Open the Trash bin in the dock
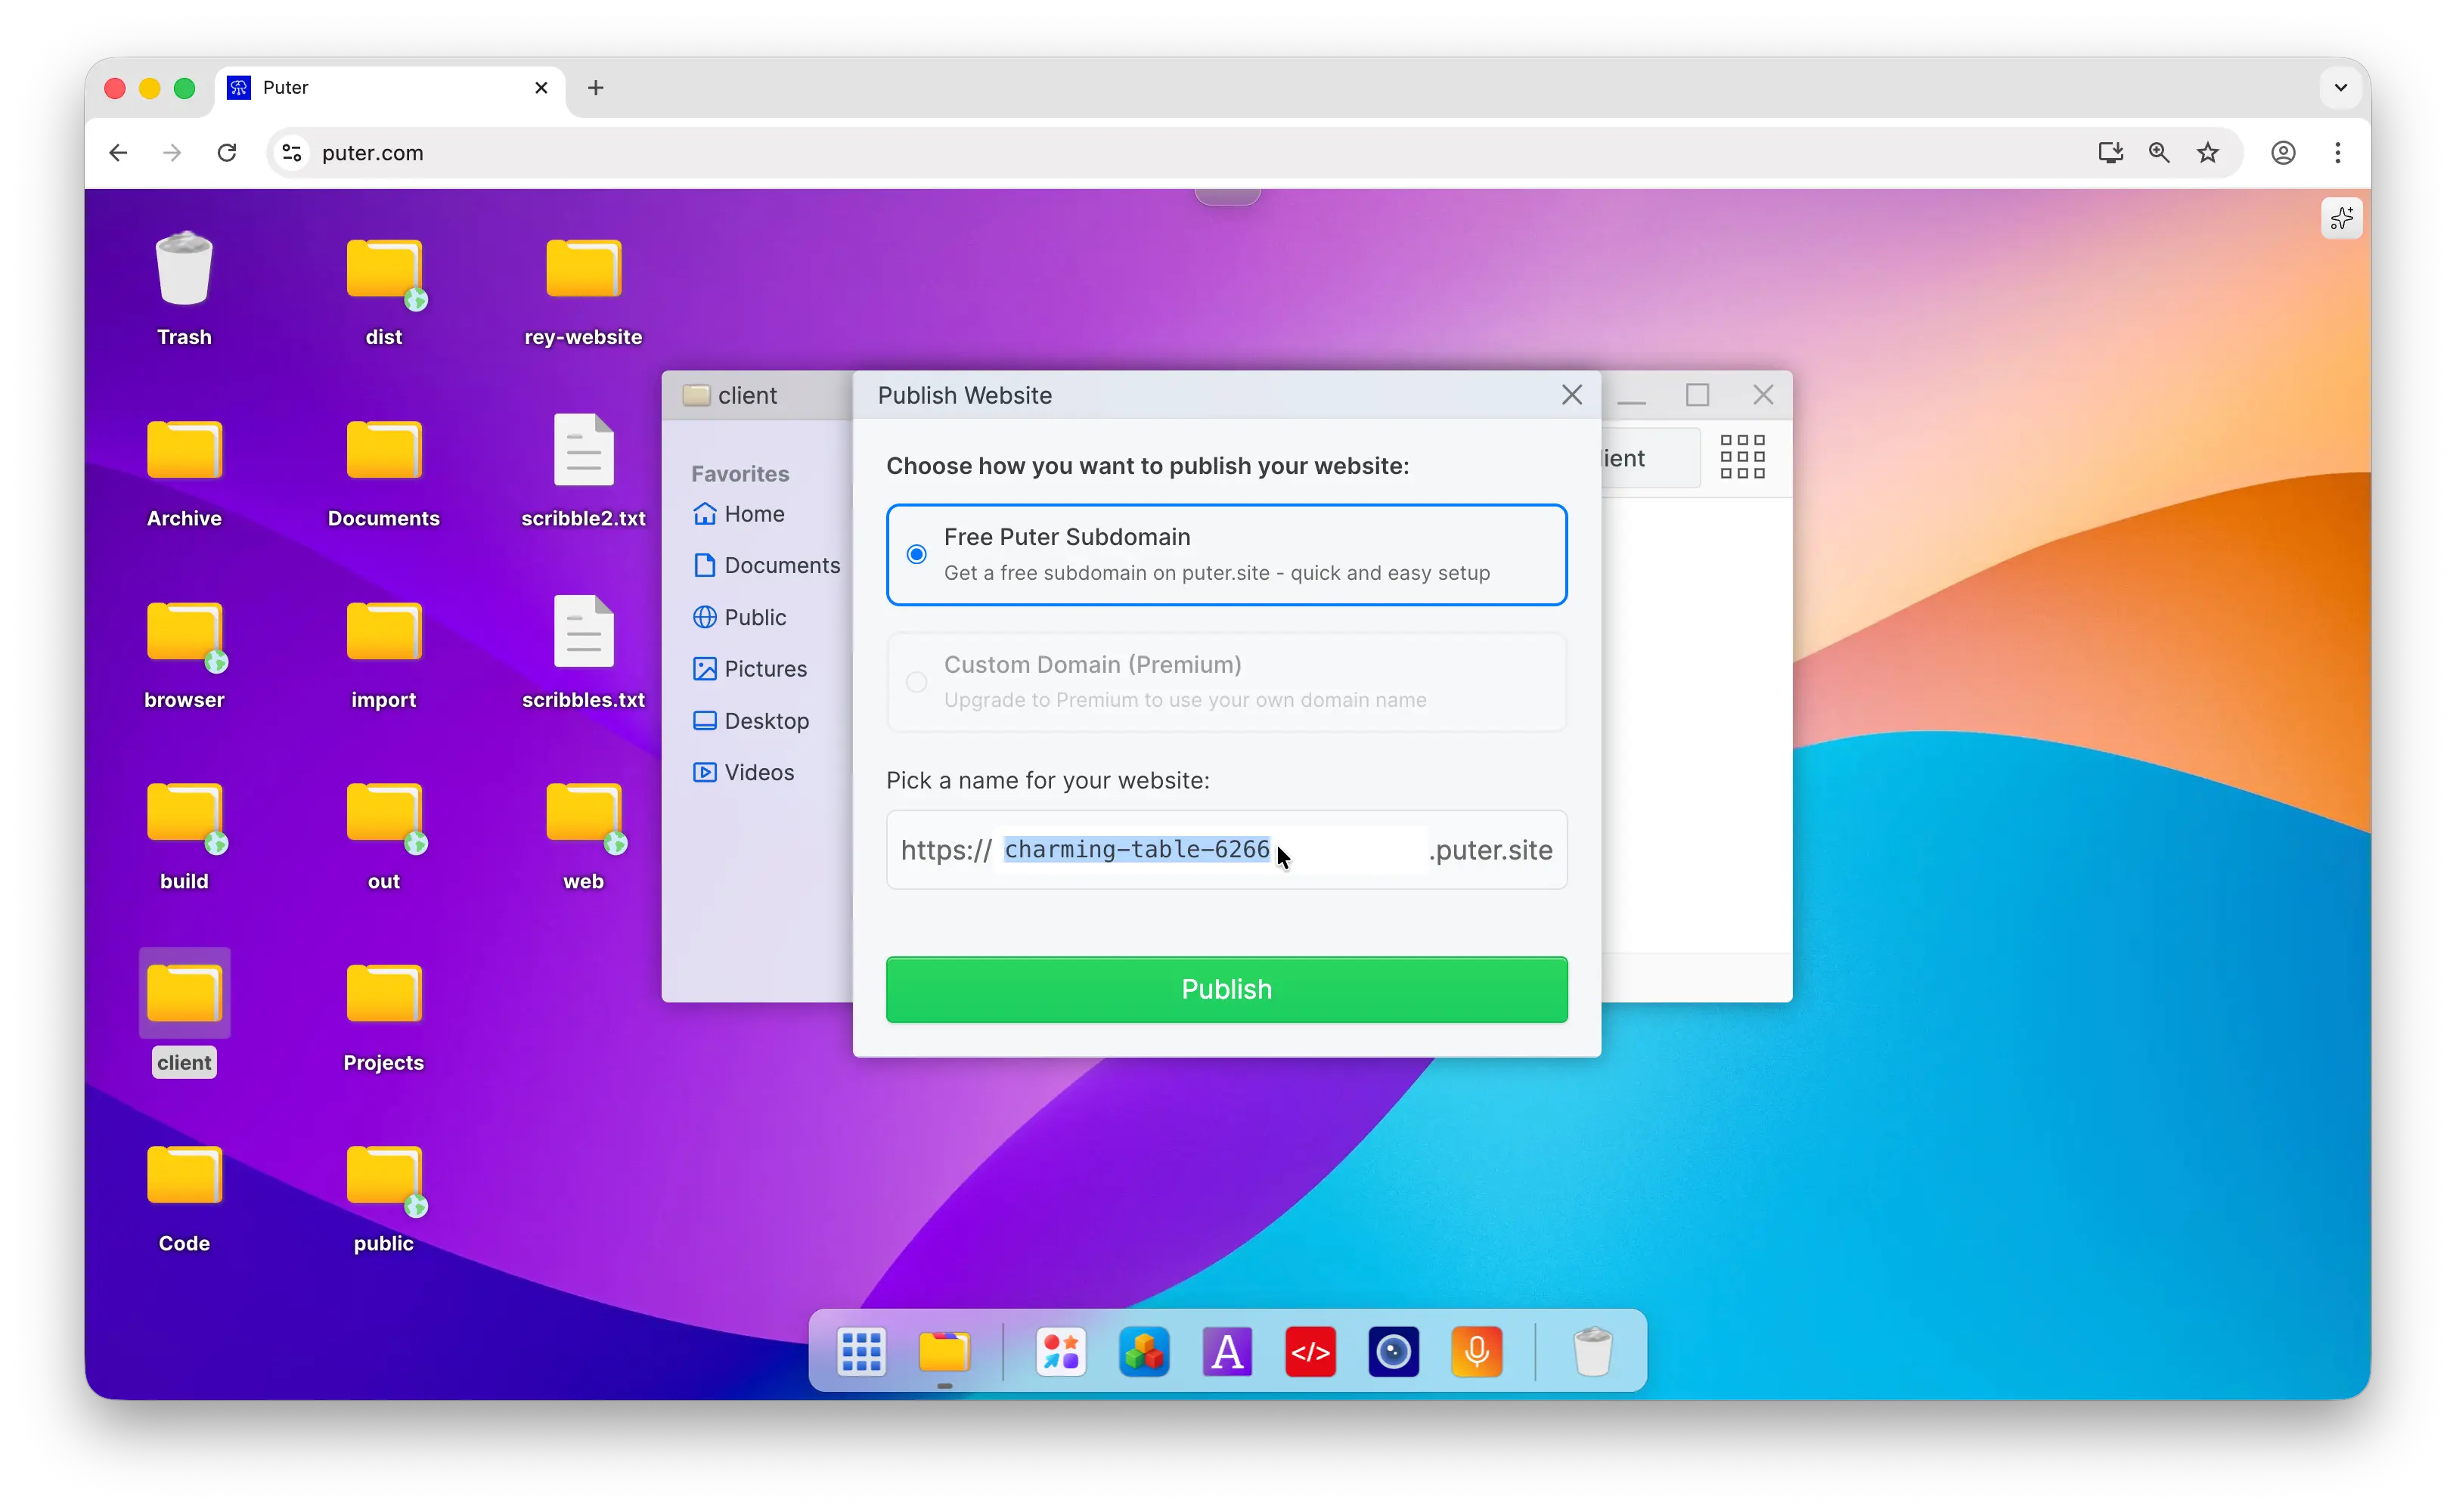The width and height of the screenshot is (2456, 1512). point(1593,1351)
